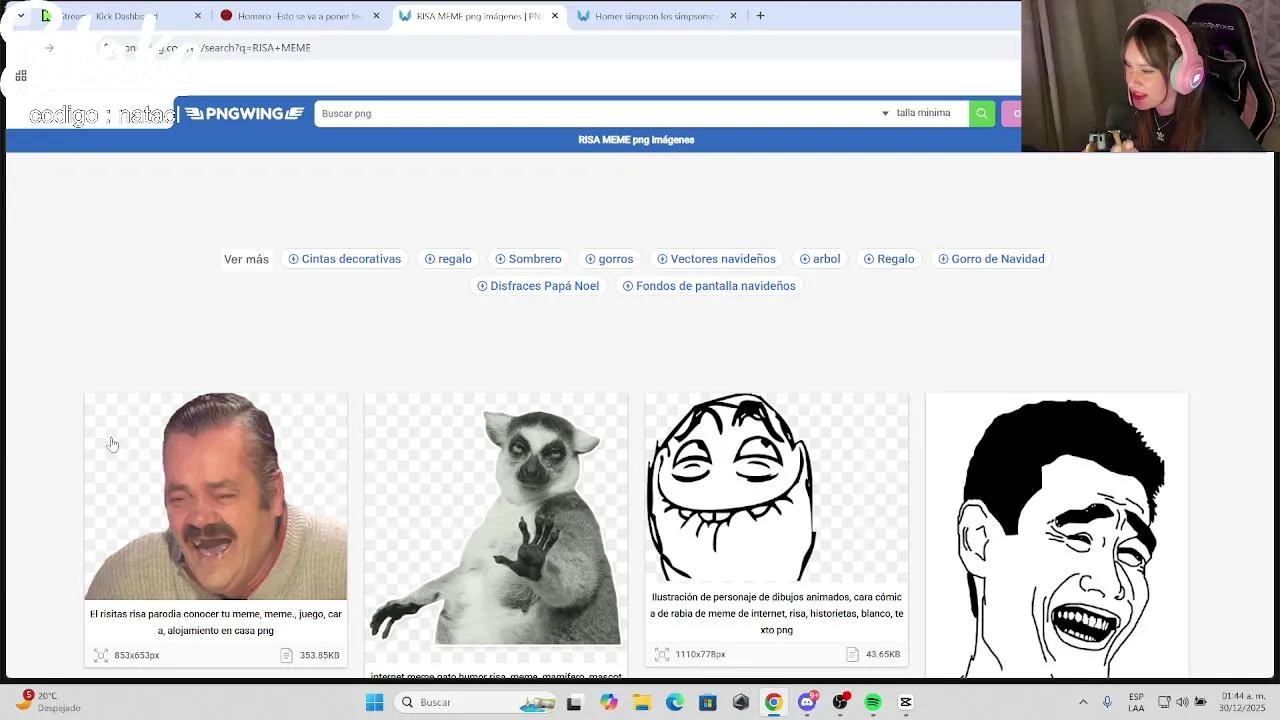1280x720 pixels.
Task: Select the RISA MEME png imágenes tab
Action: click(x=478, y=16)
